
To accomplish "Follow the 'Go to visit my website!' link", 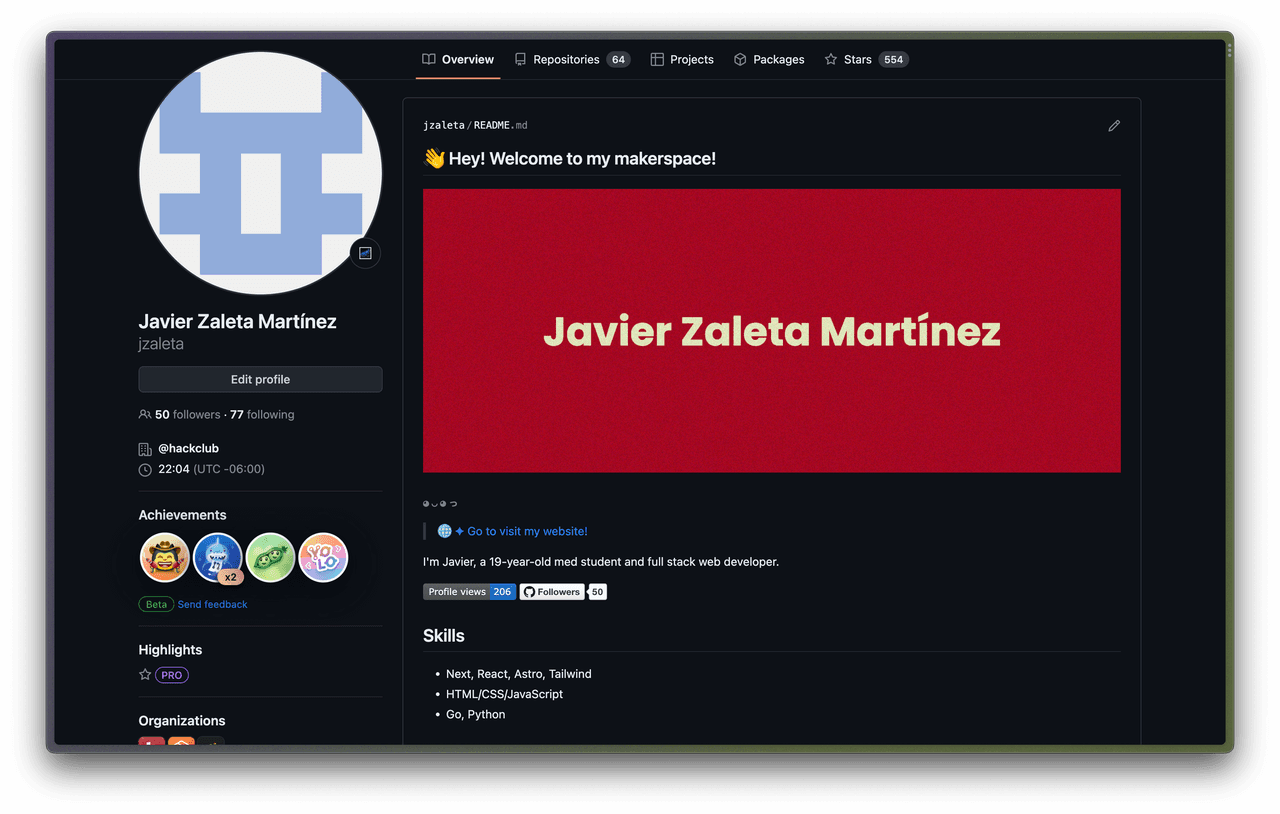I will click(527, 531).
